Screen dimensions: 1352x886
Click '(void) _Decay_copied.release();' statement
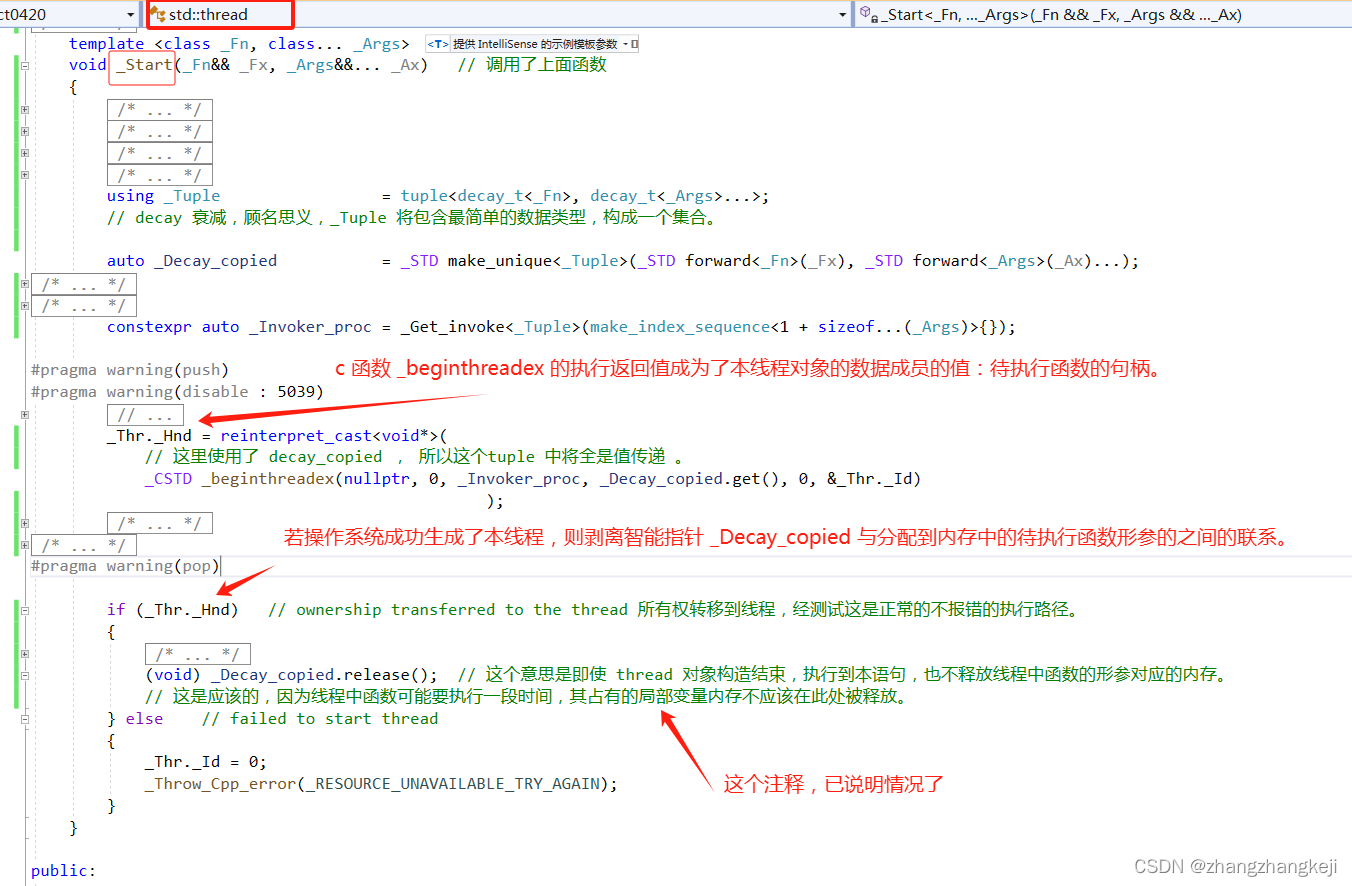(291, 675)
